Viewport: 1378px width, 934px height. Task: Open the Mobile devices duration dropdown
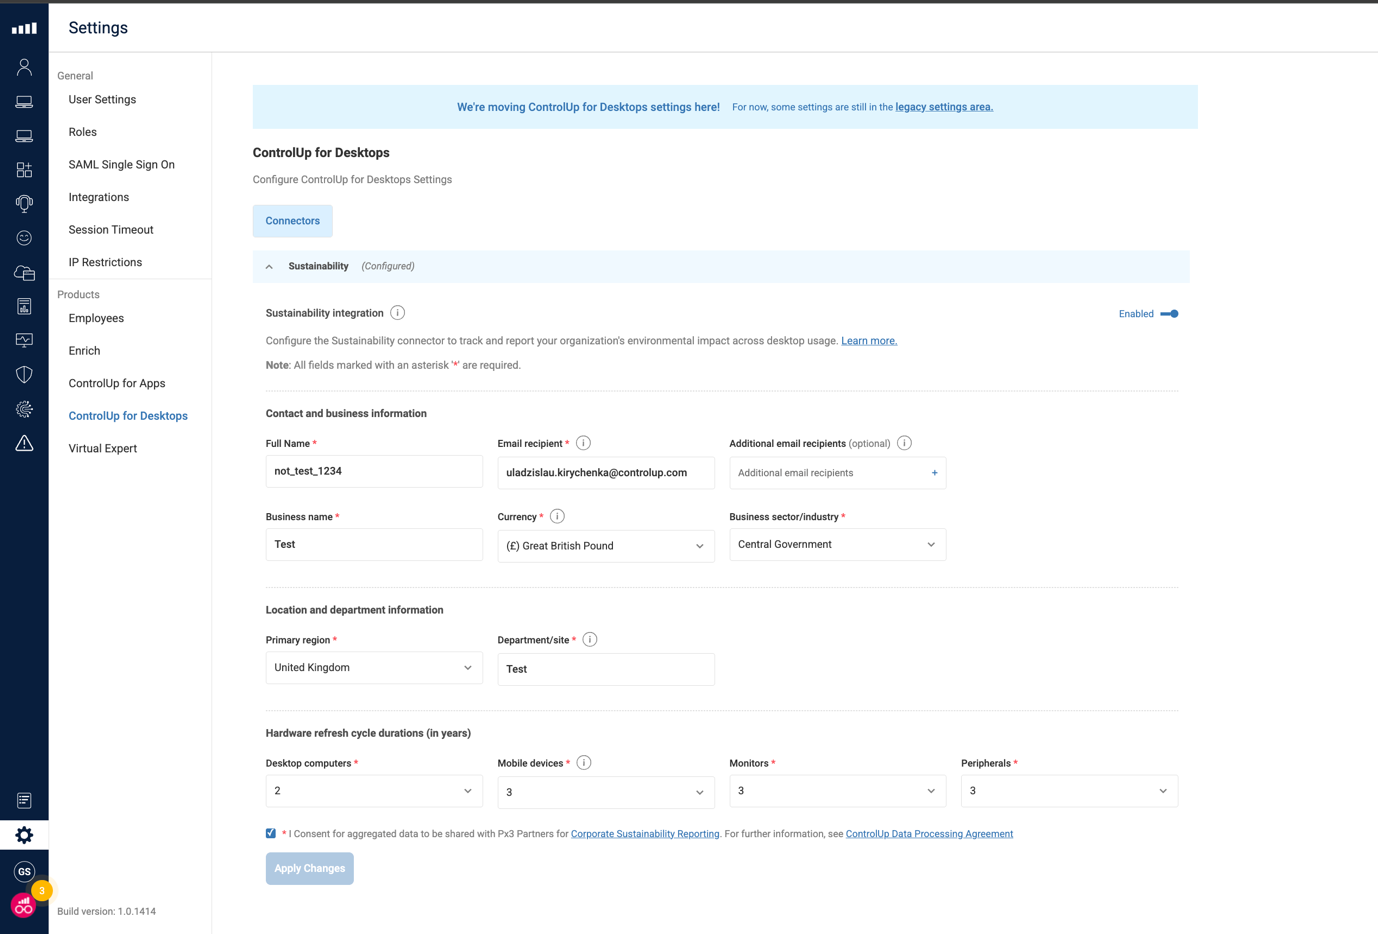606,792
